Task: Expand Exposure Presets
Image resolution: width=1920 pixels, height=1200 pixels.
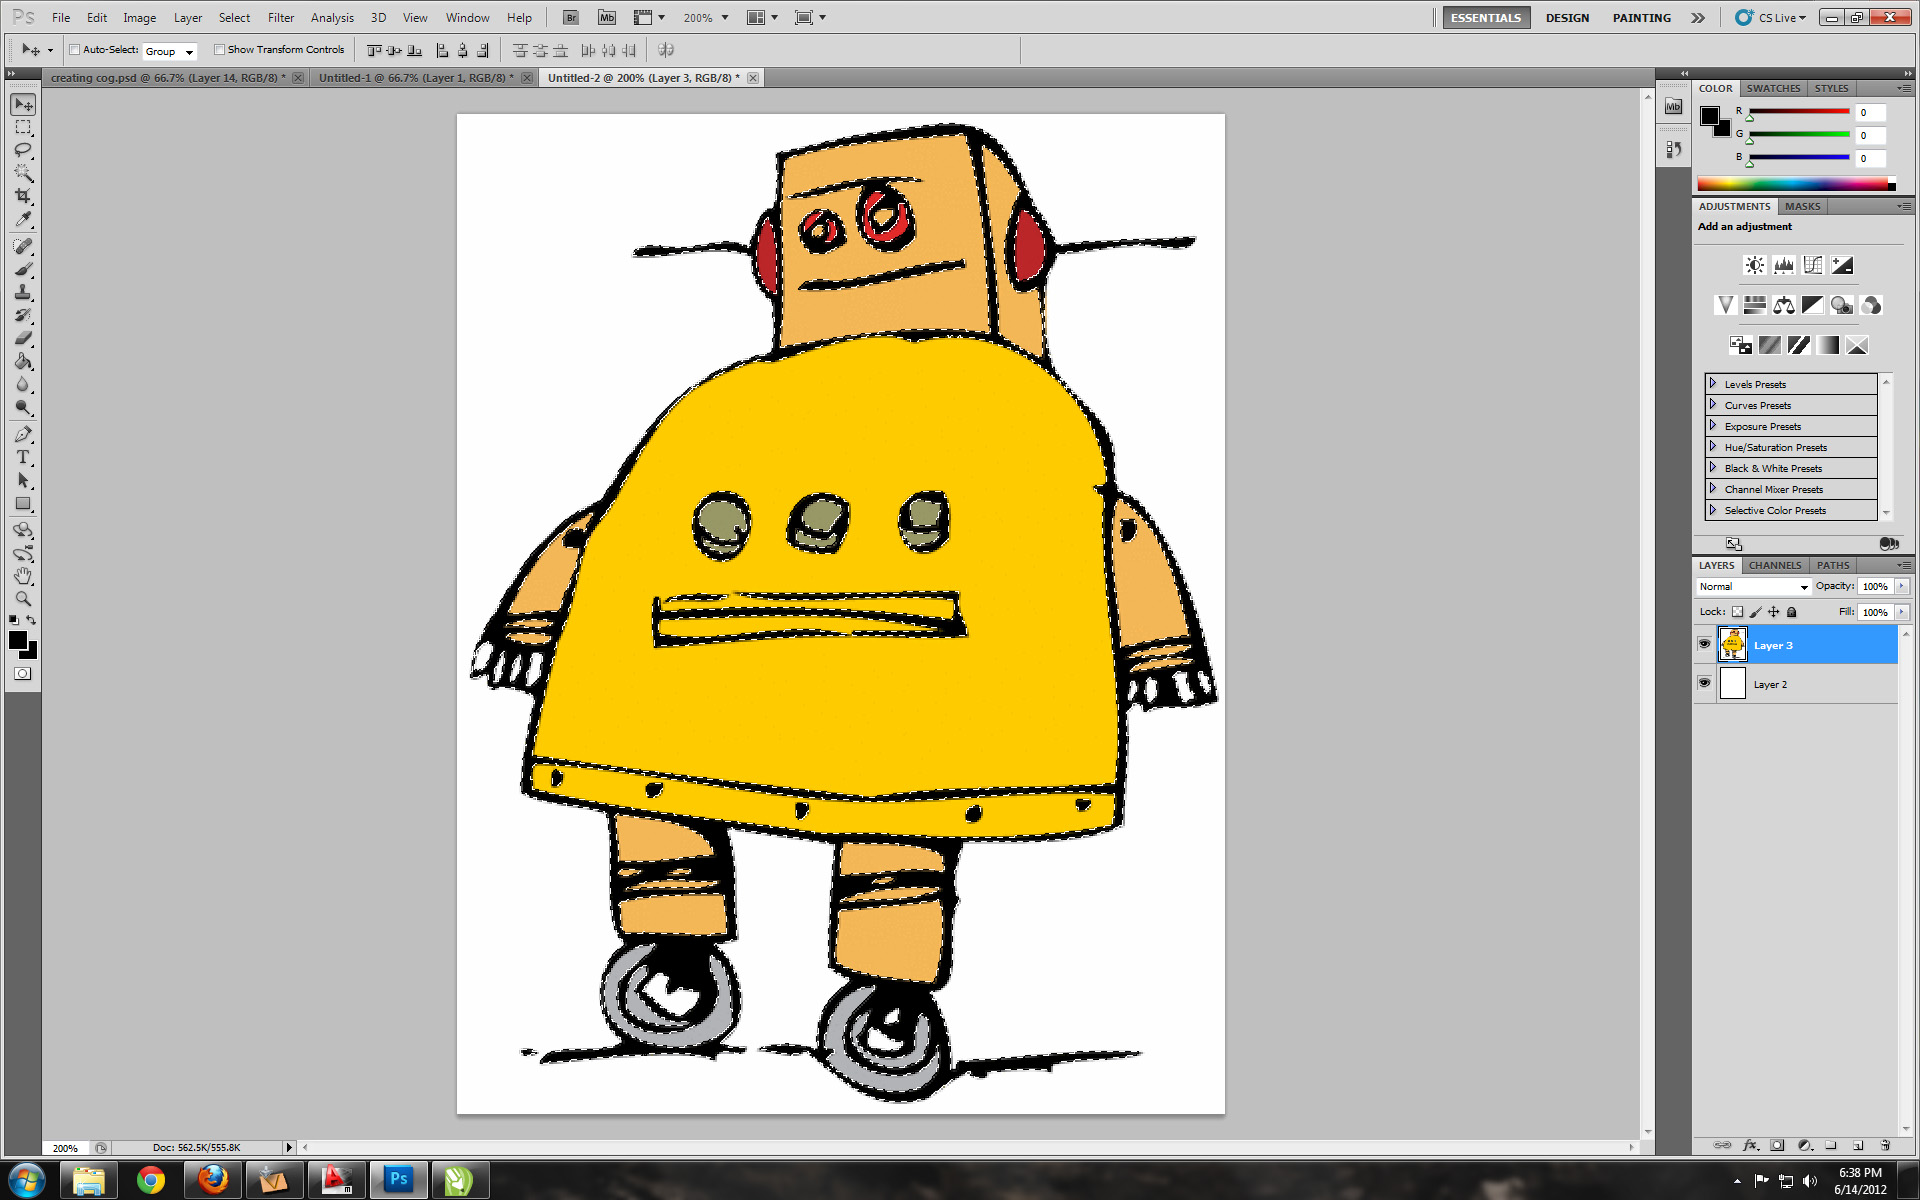Action: (1713, 426)
